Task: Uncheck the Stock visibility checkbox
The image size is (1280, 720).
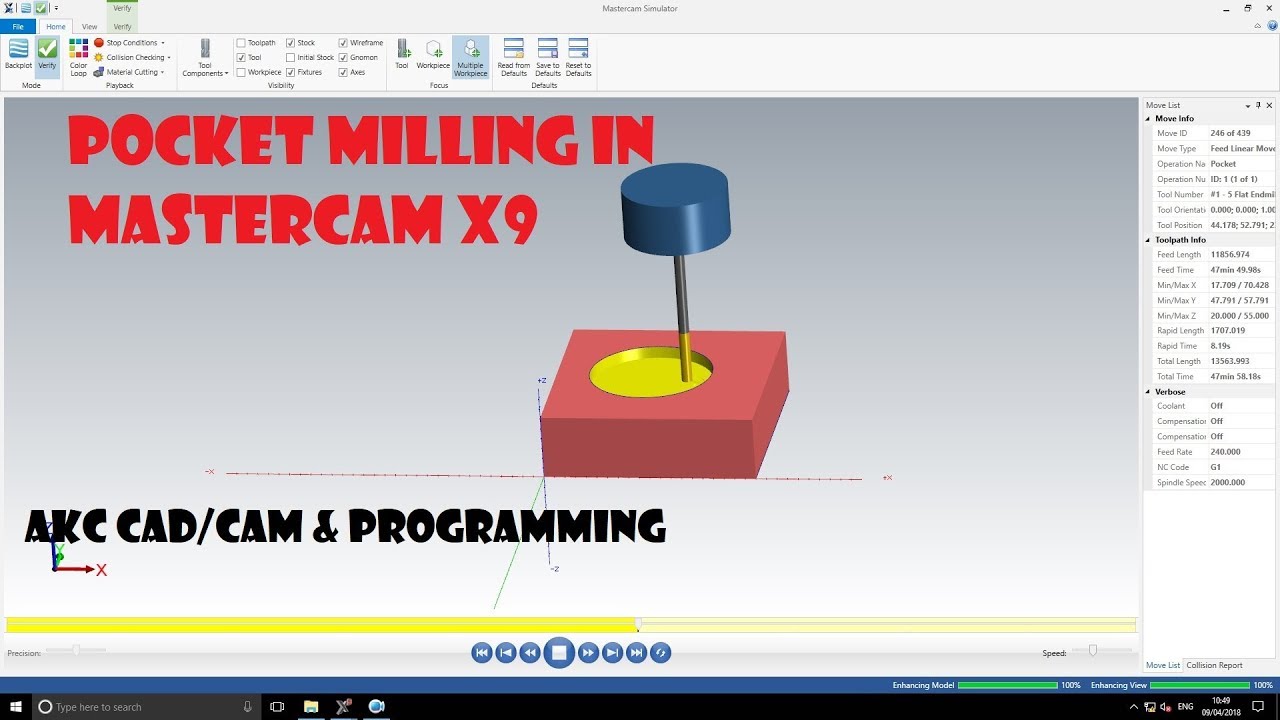Action: click(290, 43)
